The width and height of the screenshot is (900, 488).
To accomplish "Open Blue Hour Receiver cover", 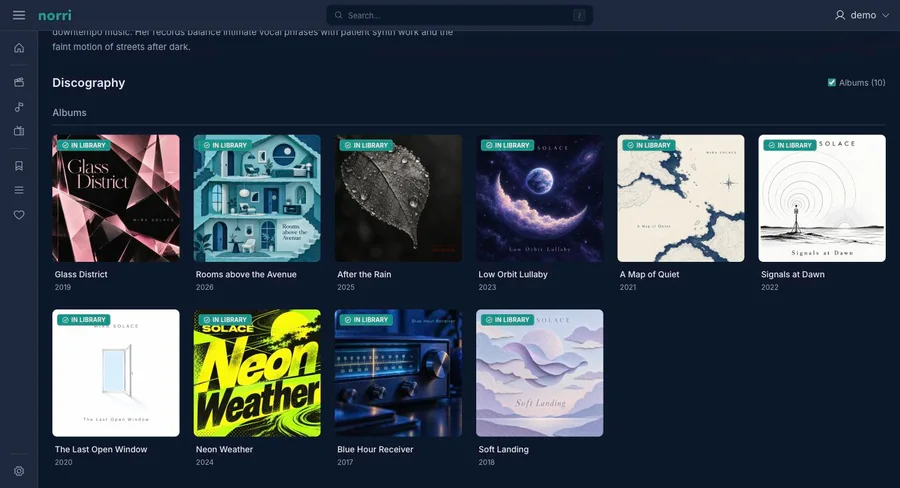I will click(x=398, y=373).
